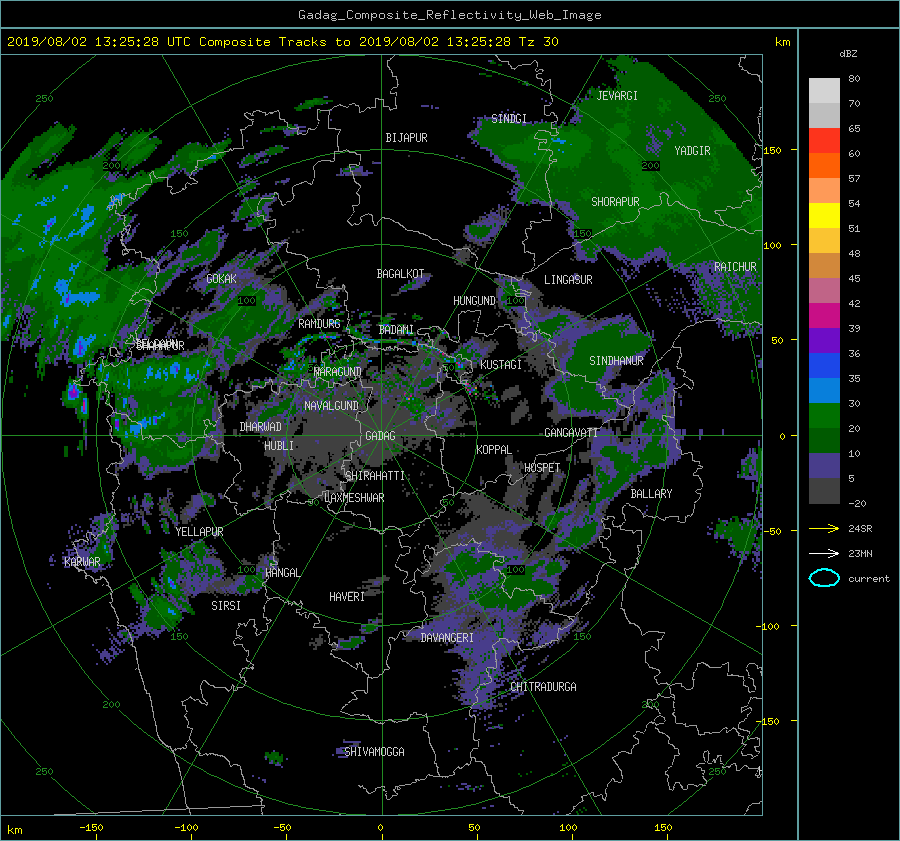The width and height of the screenshot is (900, 841).
Task: Click the 23MN legend label
Action: coord(860,554)
